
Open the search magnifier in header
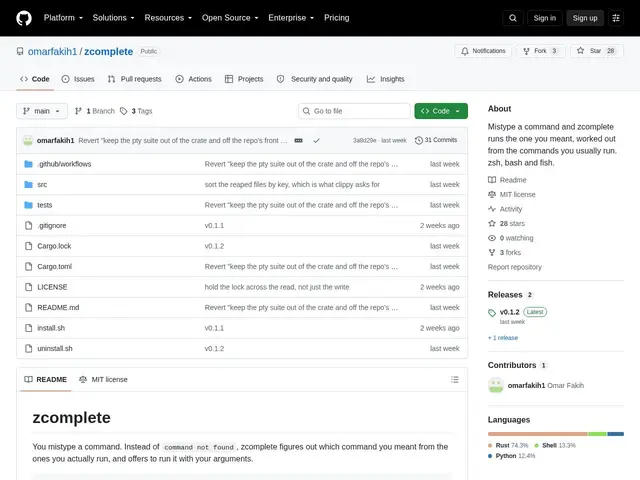pos(513,18)
